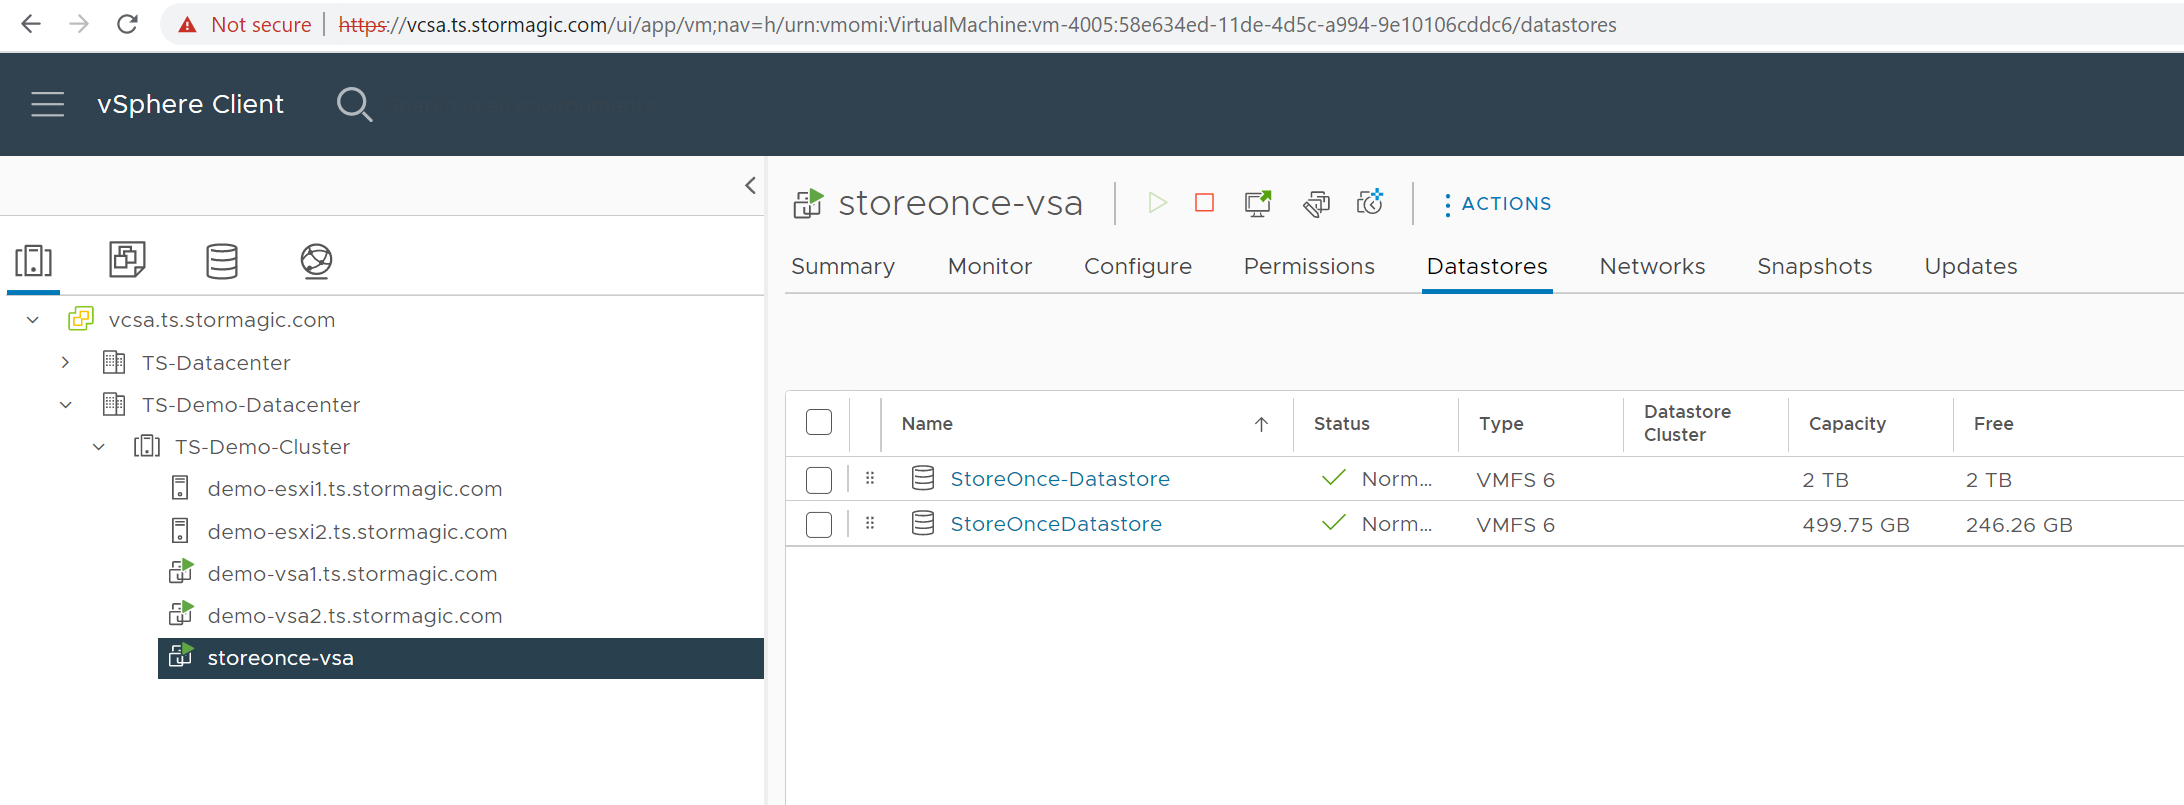
Task: Click the Not secure warning icon
Action: point(187,25)
